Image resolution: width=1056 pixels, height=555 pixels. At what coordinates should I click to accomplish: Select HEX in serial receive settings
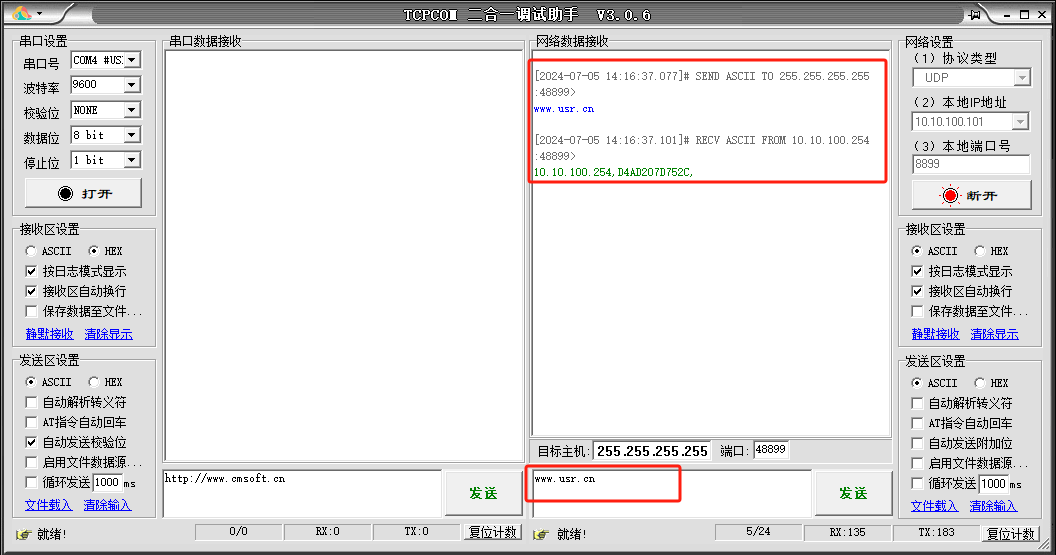[x=94, y=251]
